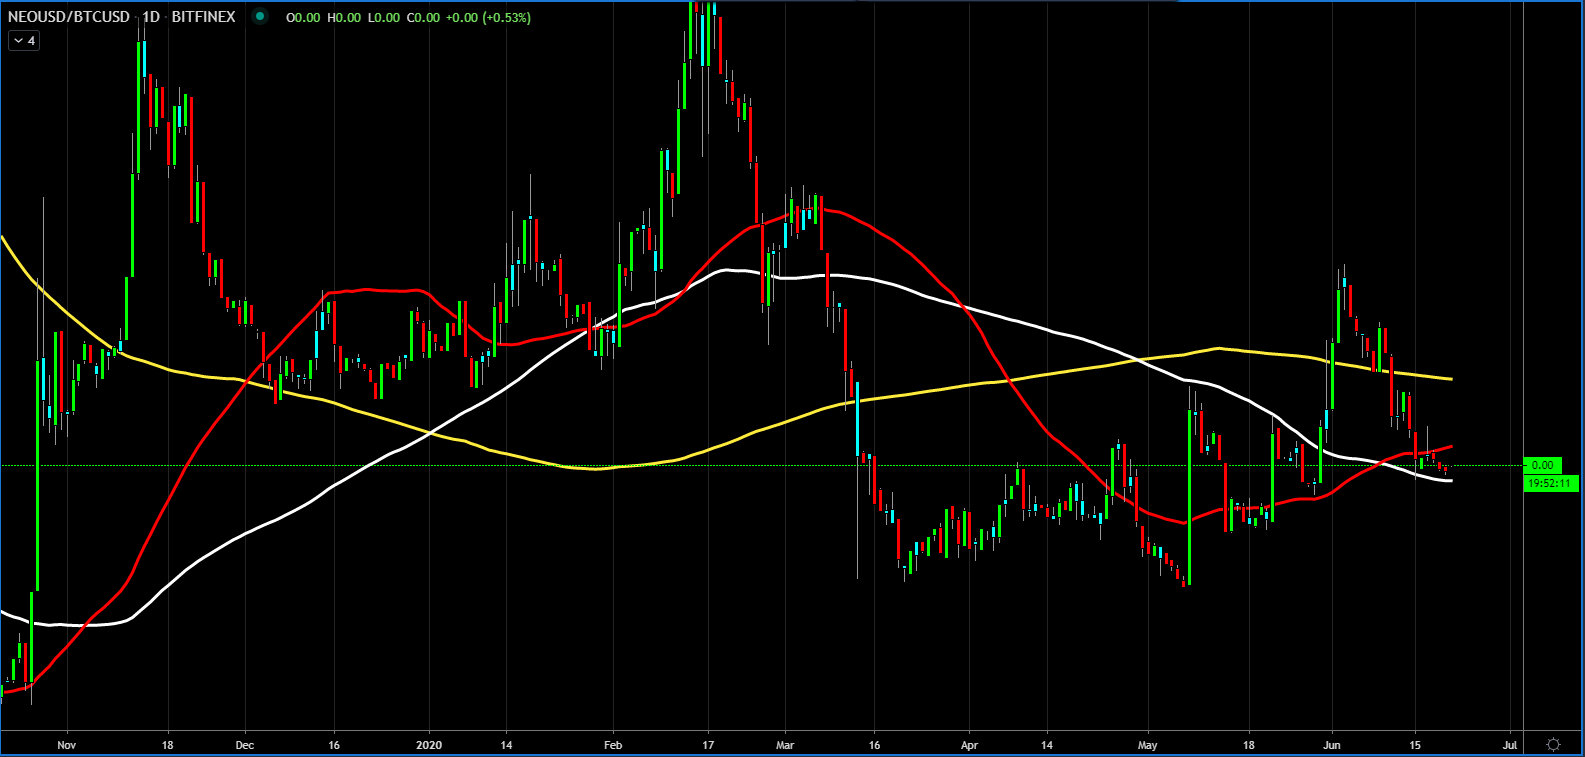
Task: Click the 17 label on time axis
Action: pyautogui.click(x=708, y=745)
